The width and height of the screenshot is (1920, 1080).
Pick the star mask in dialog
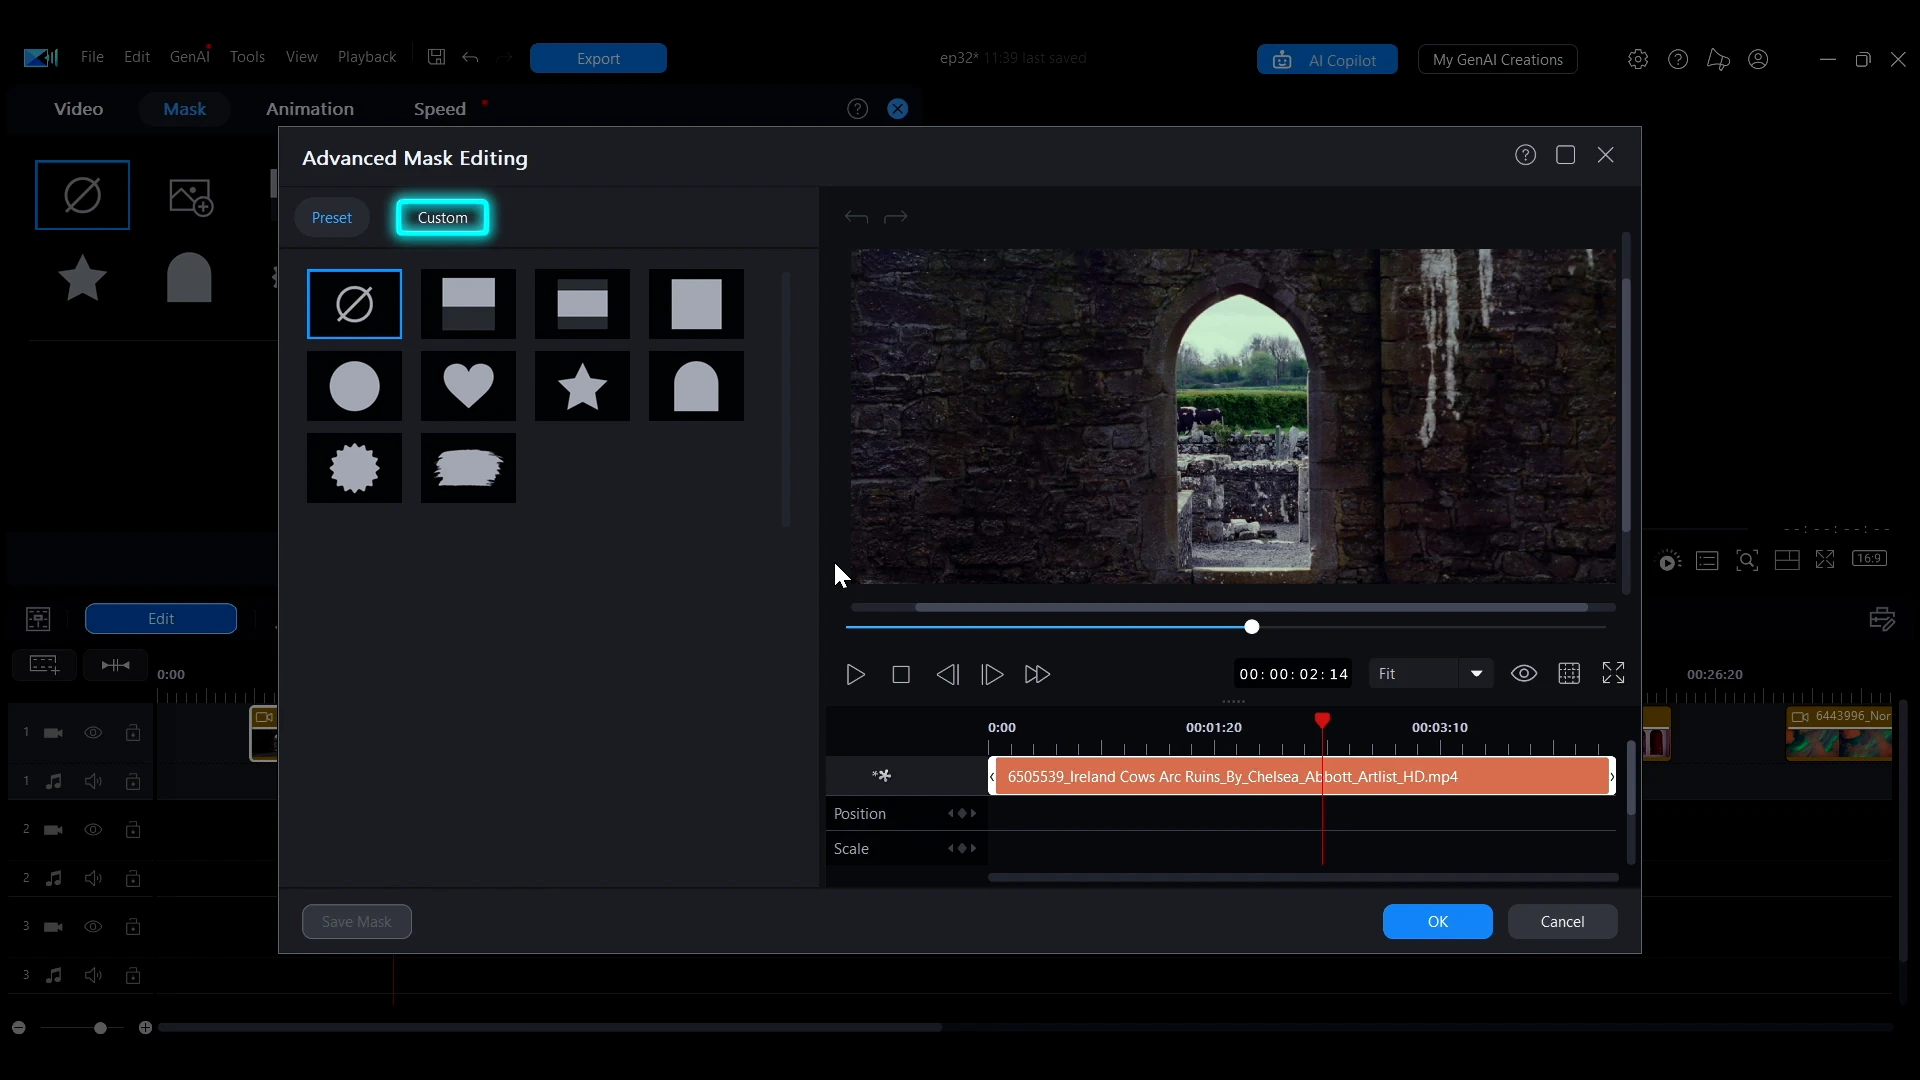pos(582,386)
